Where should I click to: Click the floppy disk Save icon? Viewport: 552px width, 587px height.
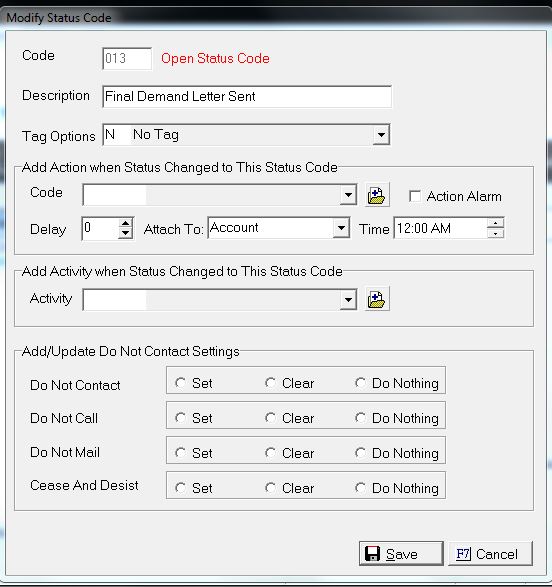372,554
